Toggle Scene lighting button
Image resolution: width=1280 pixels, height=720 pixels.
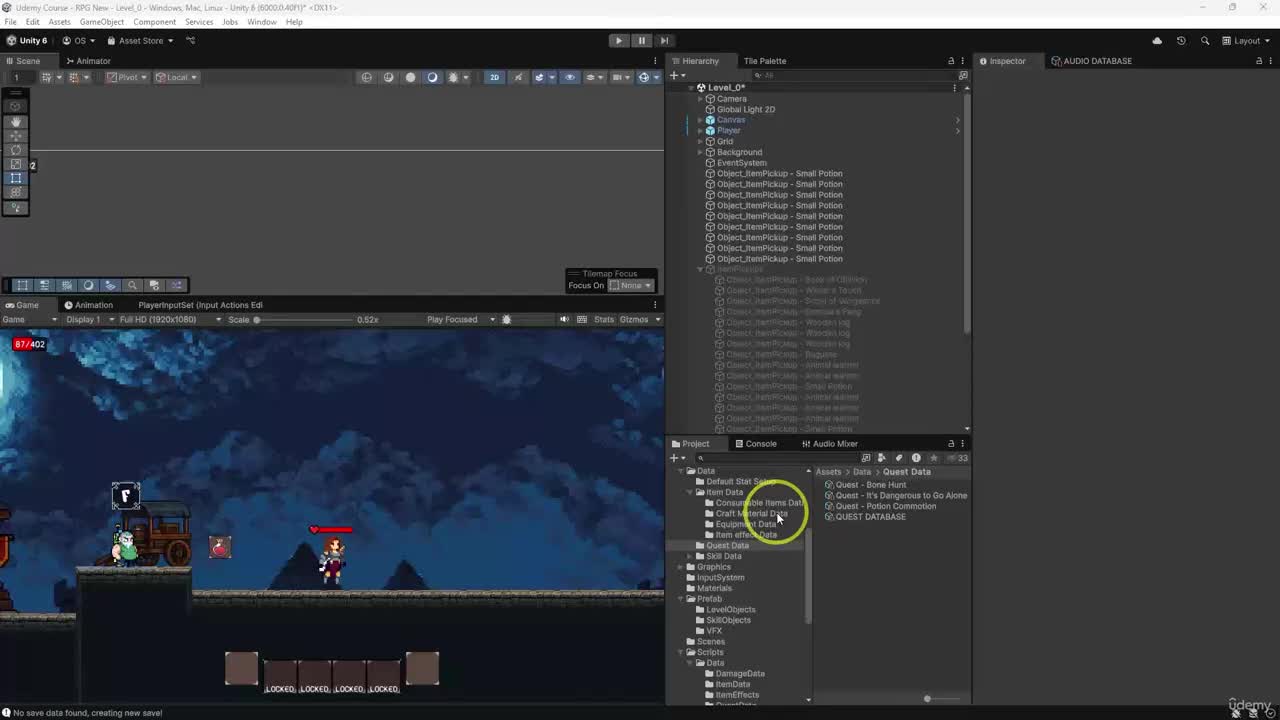518,77
